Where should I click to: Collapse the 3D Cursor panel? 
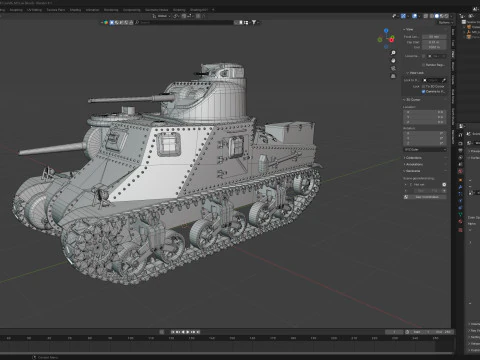[x=412, y=100]
